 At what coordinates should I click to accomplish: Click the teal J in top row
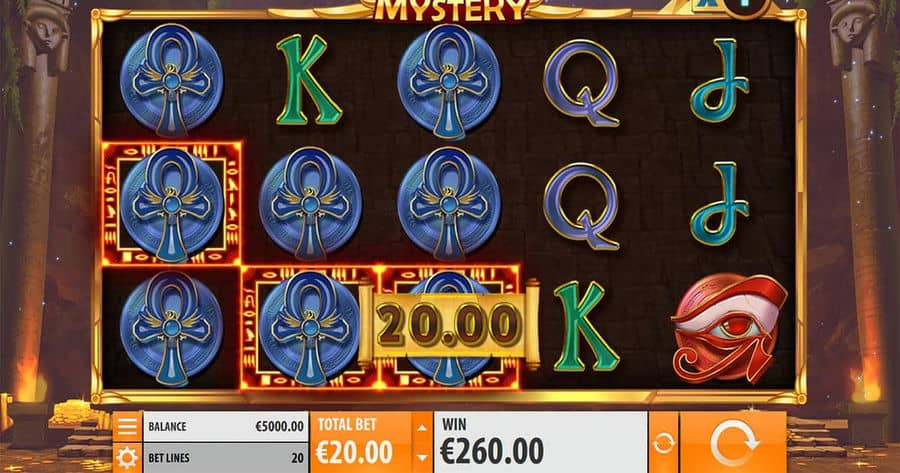(720, 80)
